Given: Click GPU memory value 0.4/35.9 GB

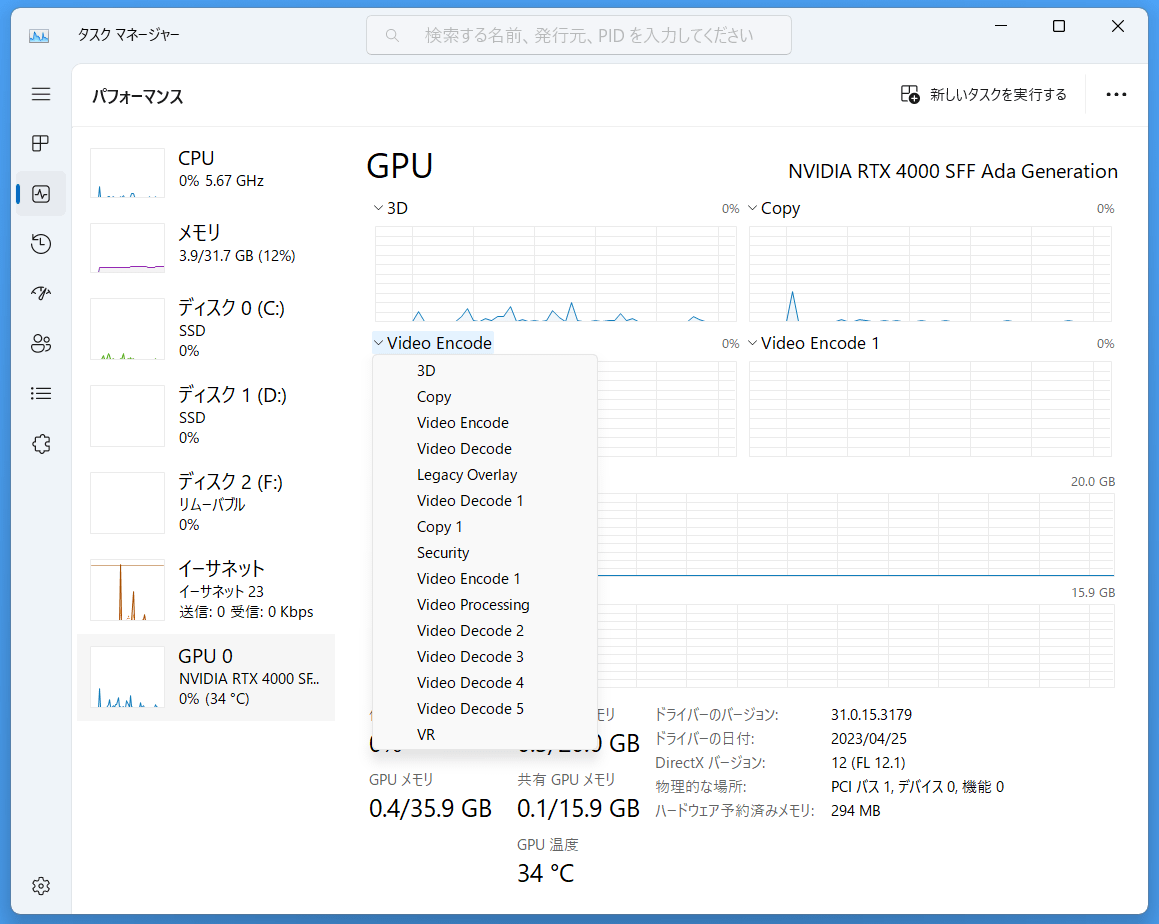Looking at the screenshot, I should tap(430, 809).
